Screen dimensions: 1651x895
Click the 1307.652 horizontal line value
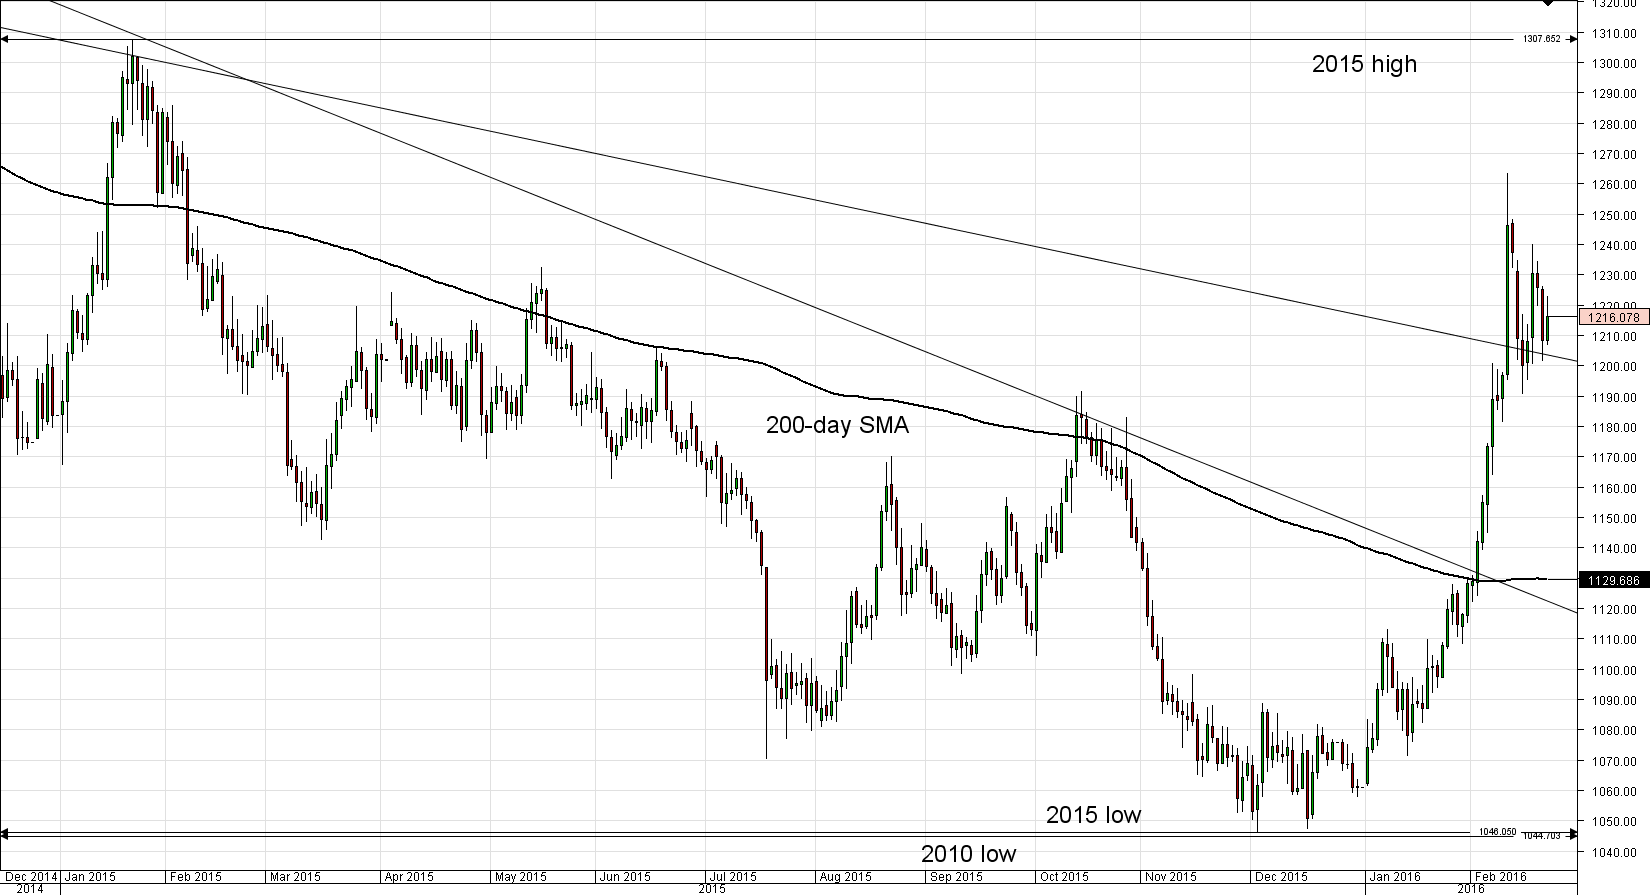(x=1542, y=39)
